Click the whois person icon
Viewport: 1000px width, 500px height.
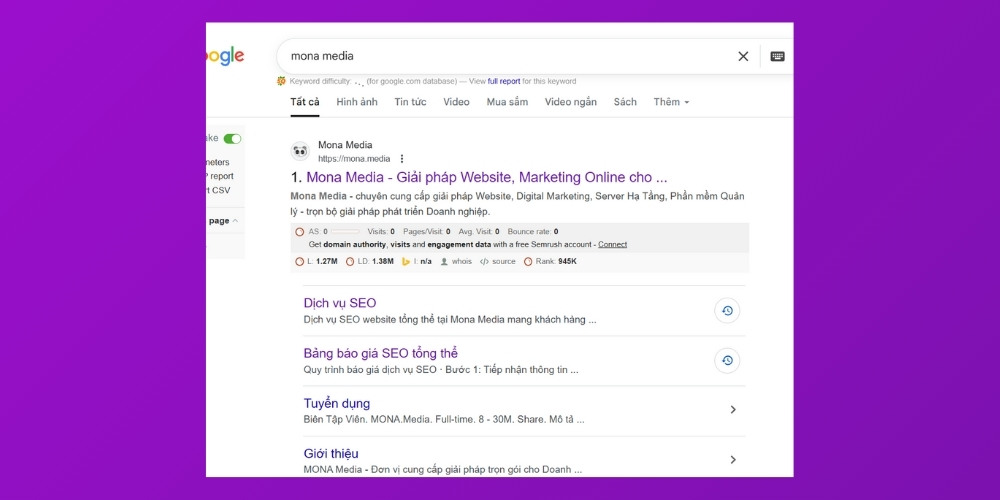point(444,261)
